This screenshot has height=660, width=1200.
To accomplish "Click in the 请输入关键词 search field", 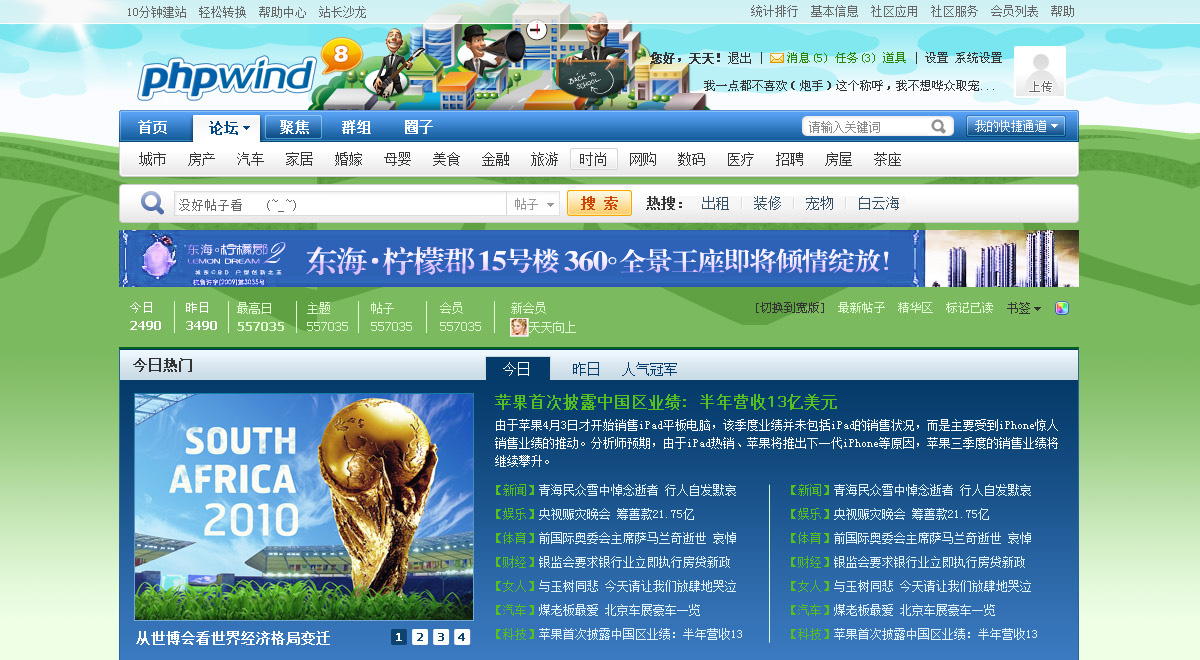I will pyautogui.click(x=866, y=127).
